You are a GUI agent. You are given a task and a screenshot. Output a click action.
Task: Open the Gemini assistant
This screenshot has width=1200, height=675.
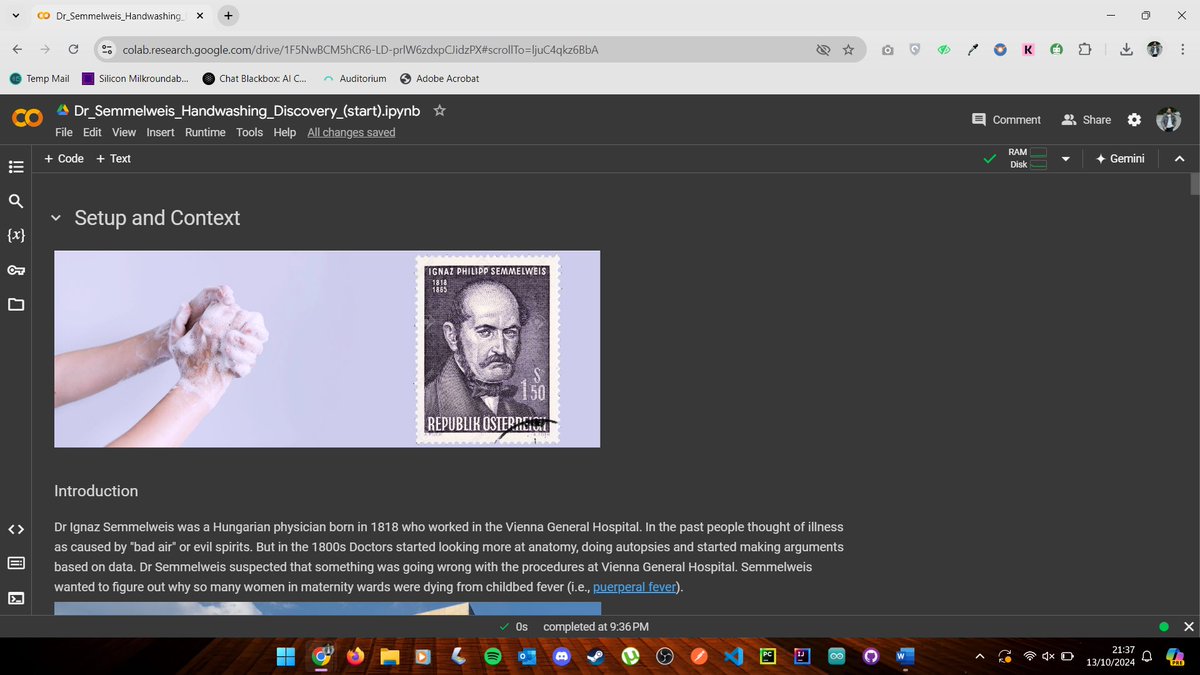pyautogui.click(x=1120, y=159)
